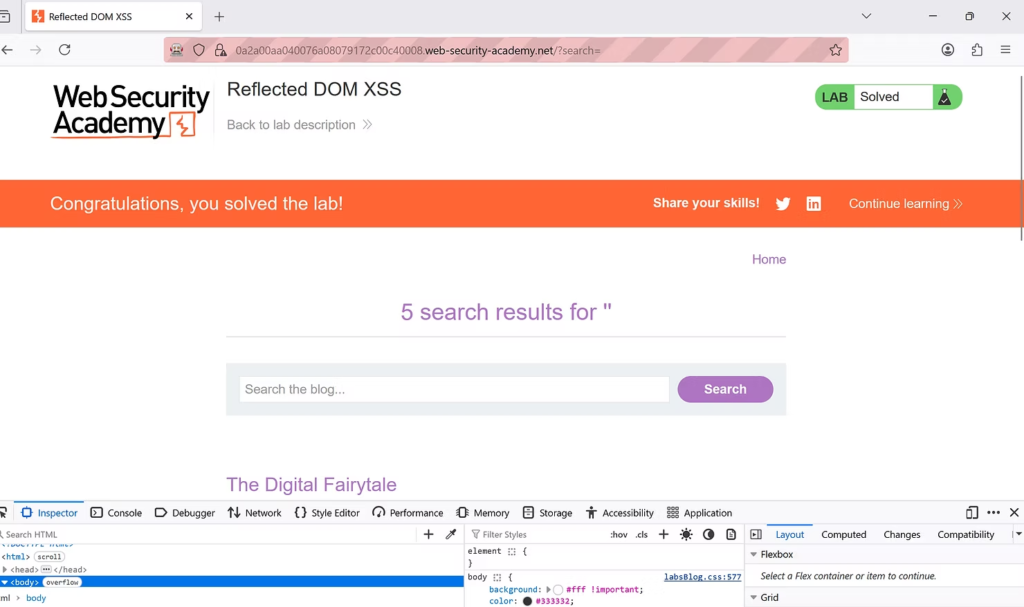
Task: Click the tracking protection shield icon
Action: point(199,50)
